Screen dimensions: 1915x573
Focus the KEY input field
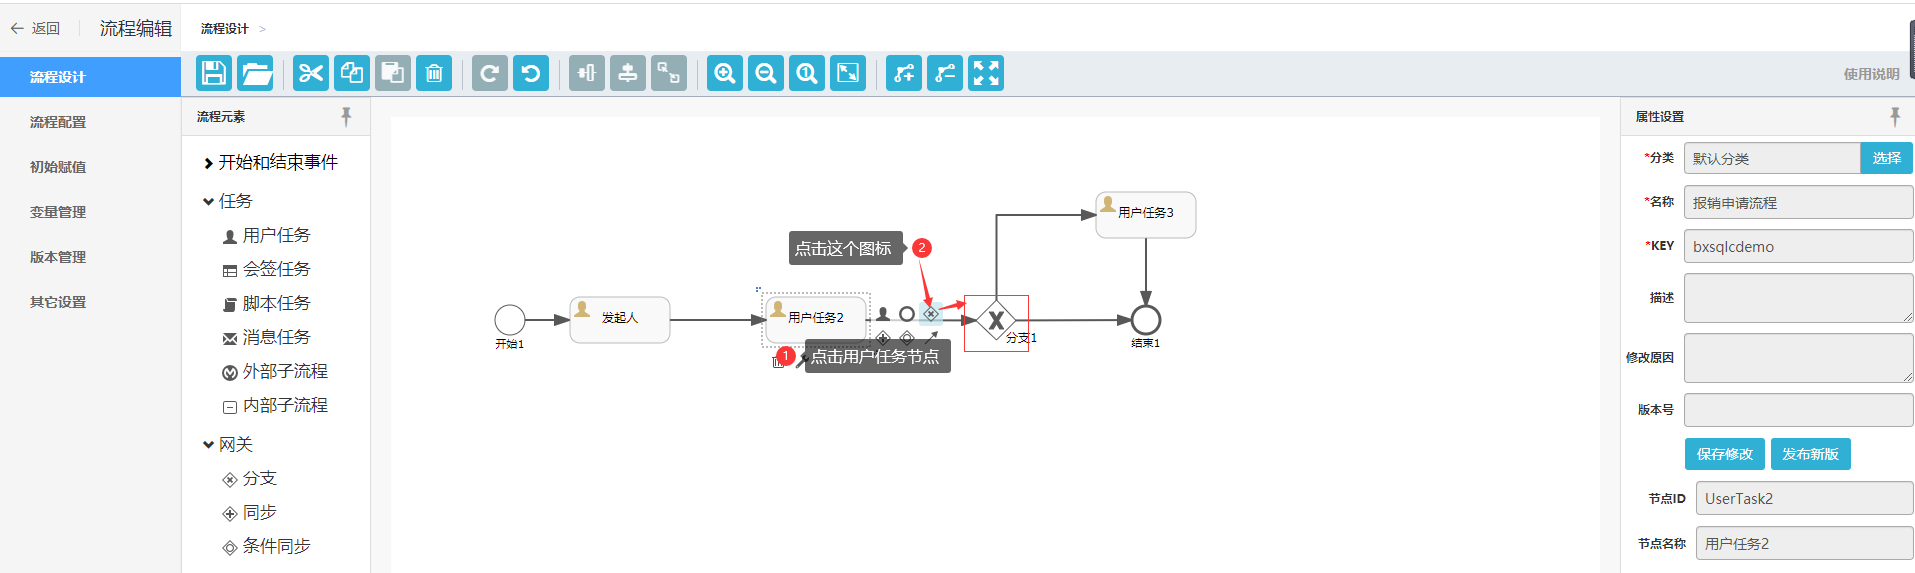pyautogui.click(x=1798, y=246)
